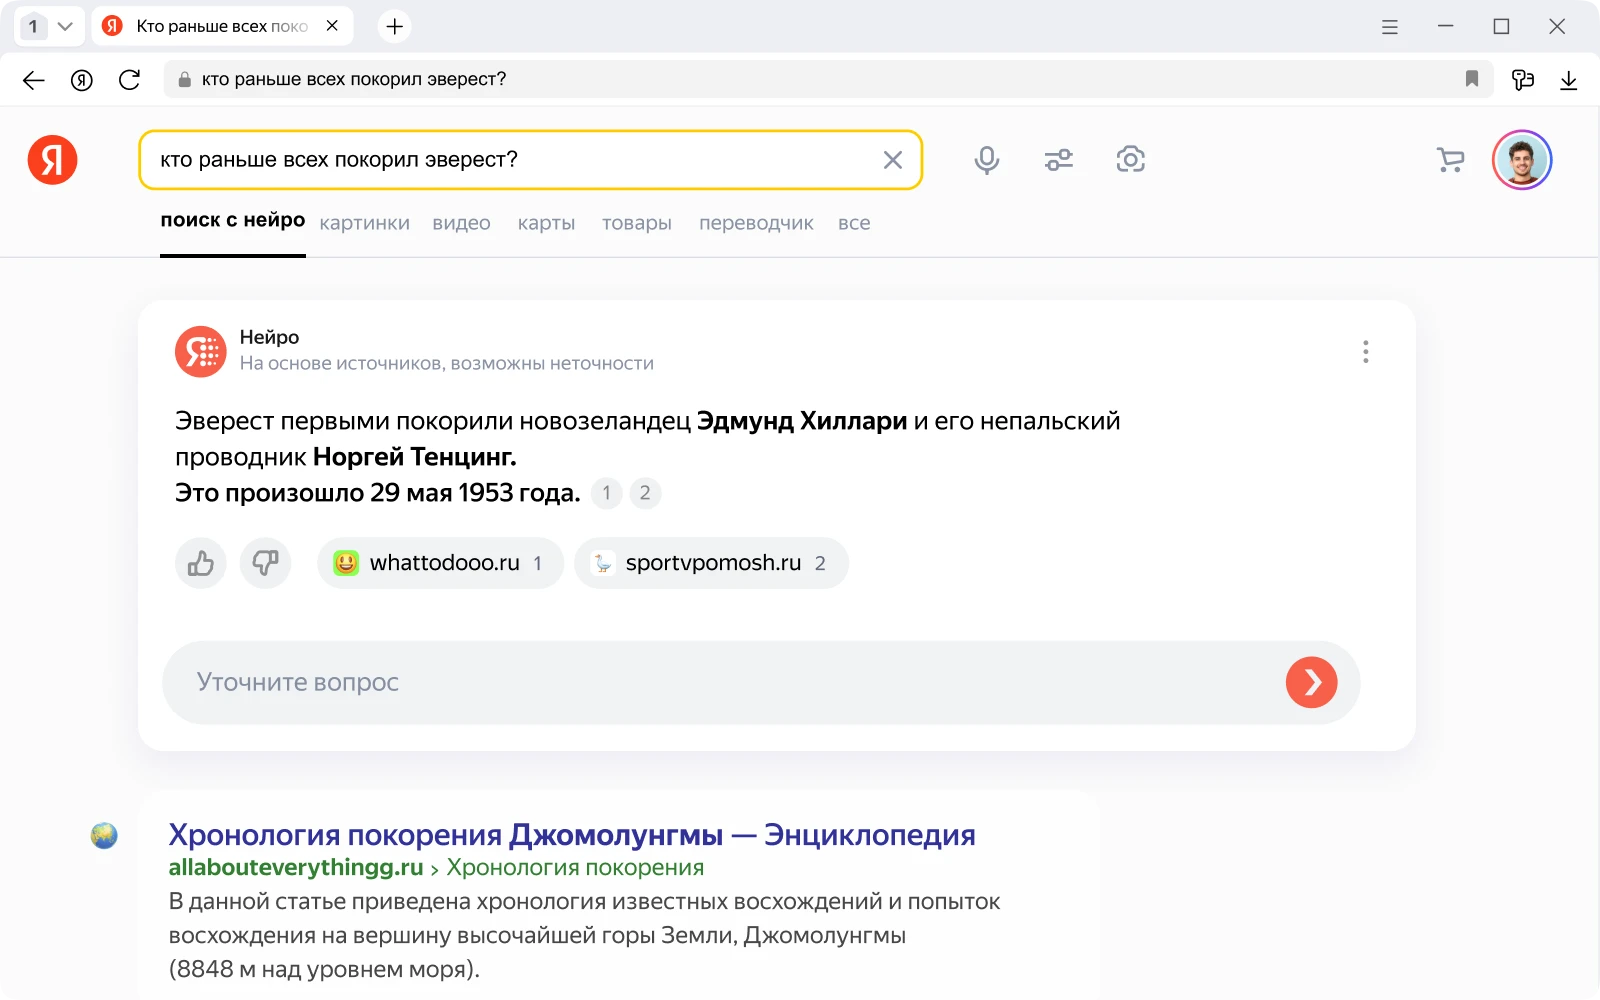Open a new tab with plus button
The height and width of the screenshot is (1000, 1600).
pyautogui.click(x=395, y=27)
